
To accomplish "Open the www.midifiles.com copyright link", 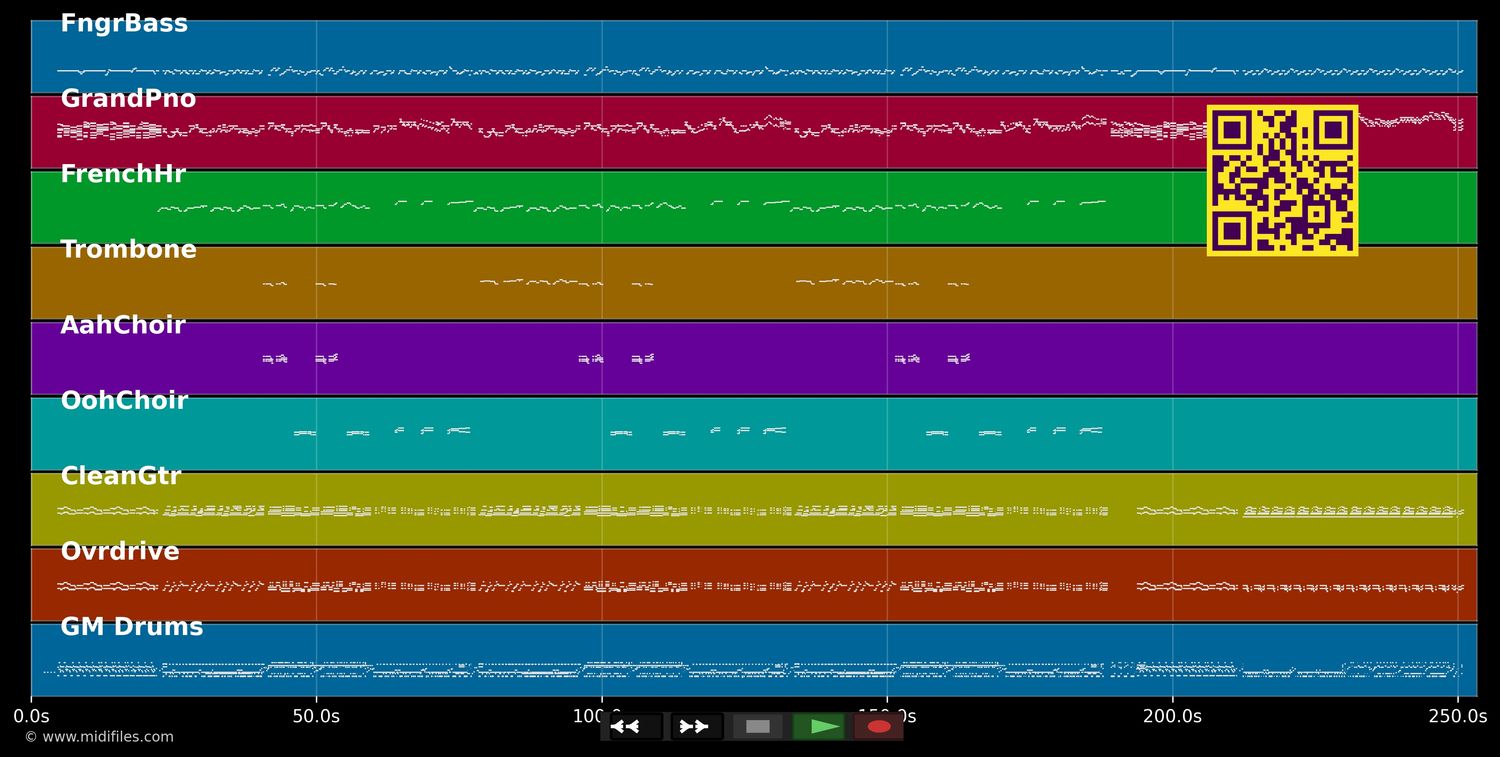I will (x=99, y=737).
